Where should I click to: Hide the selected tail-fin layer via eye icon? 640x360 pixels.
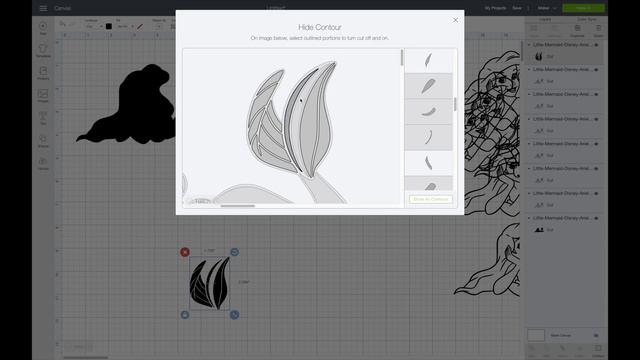pos(596,45)
